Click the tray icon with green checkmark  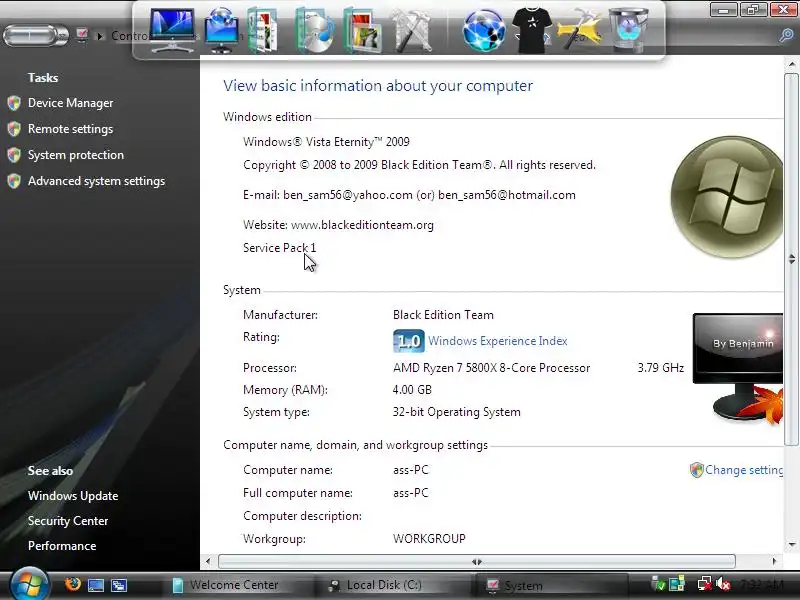[658, 584]
